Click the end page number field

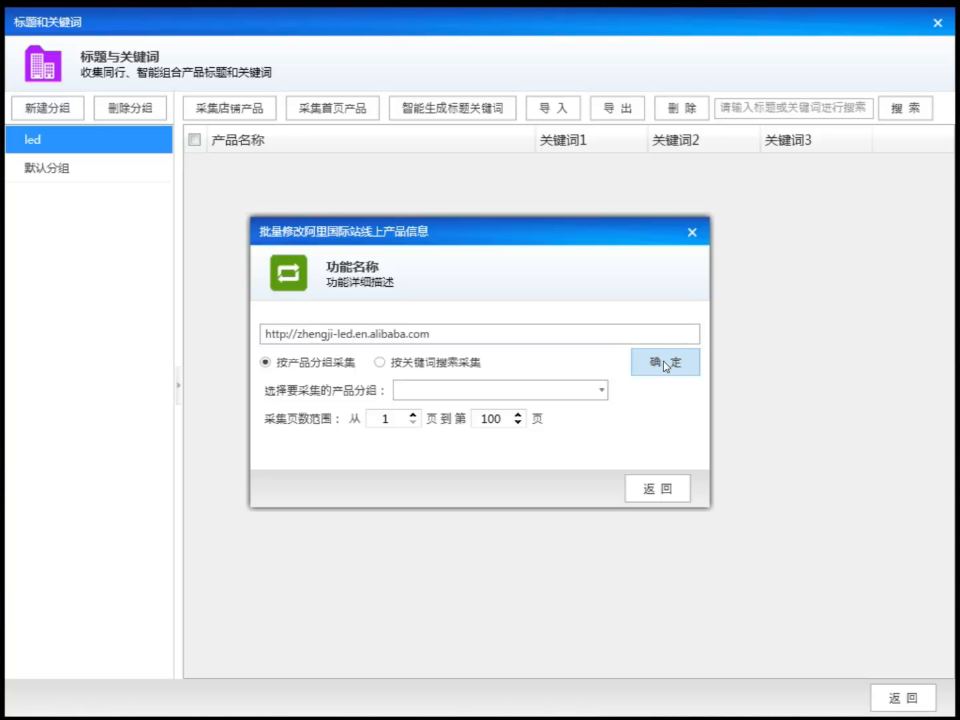[492, 419]
